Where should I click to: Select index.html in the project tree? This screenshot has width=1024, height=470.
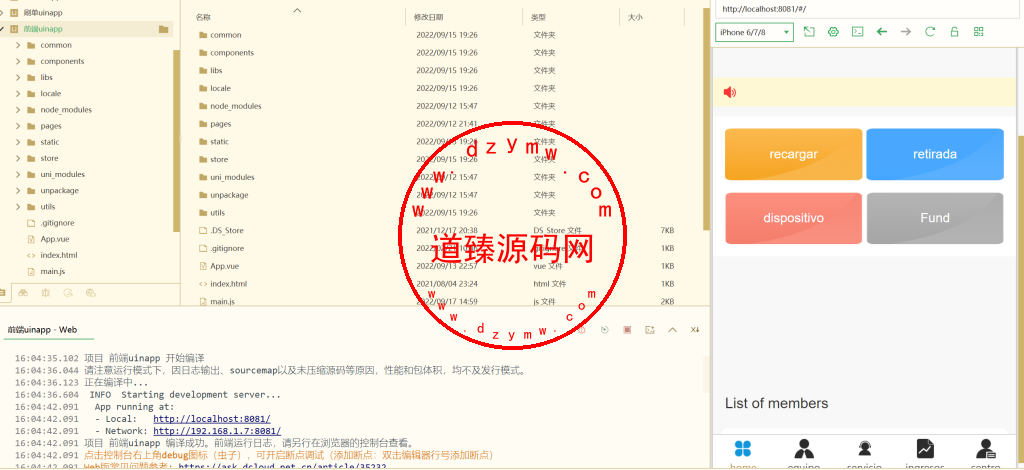click(59, 255)
